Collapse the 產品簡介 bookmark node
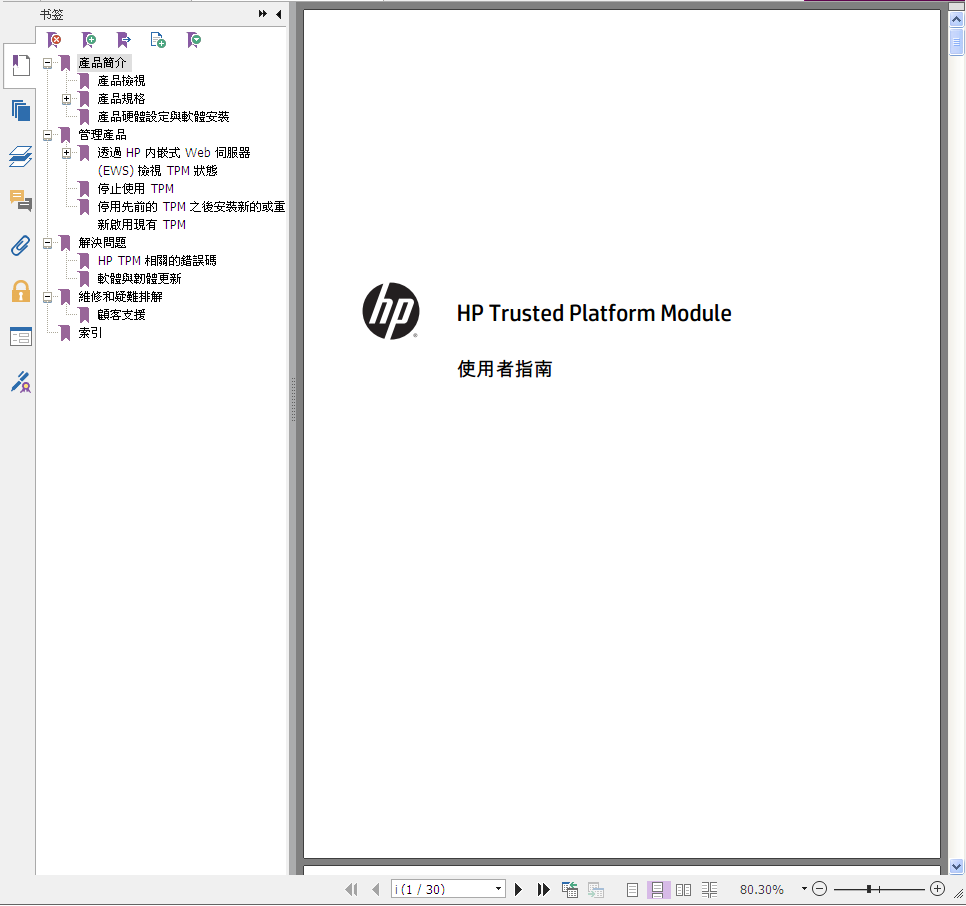966x906 pixels. point(47,63)
